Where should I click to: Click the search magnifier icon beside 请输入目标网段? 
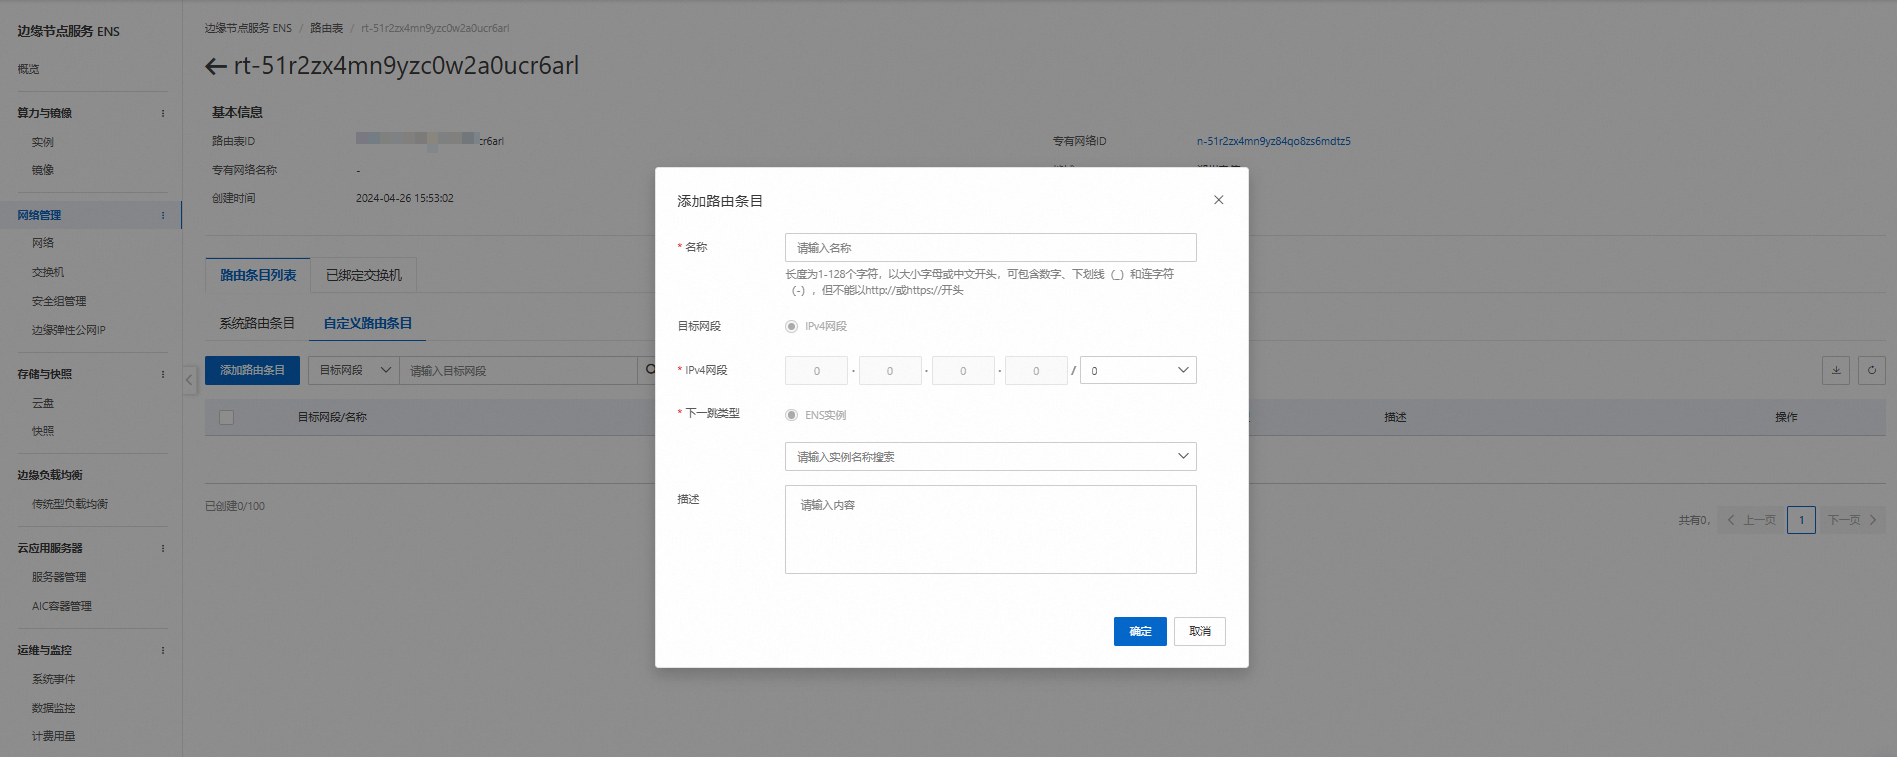pos(649,370)
